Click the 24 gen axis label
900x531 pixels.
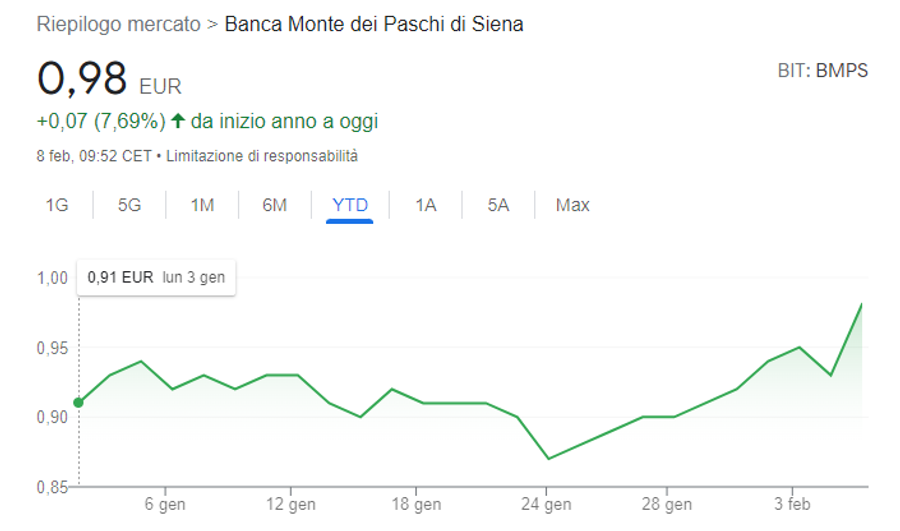click(x=546, y=504)
